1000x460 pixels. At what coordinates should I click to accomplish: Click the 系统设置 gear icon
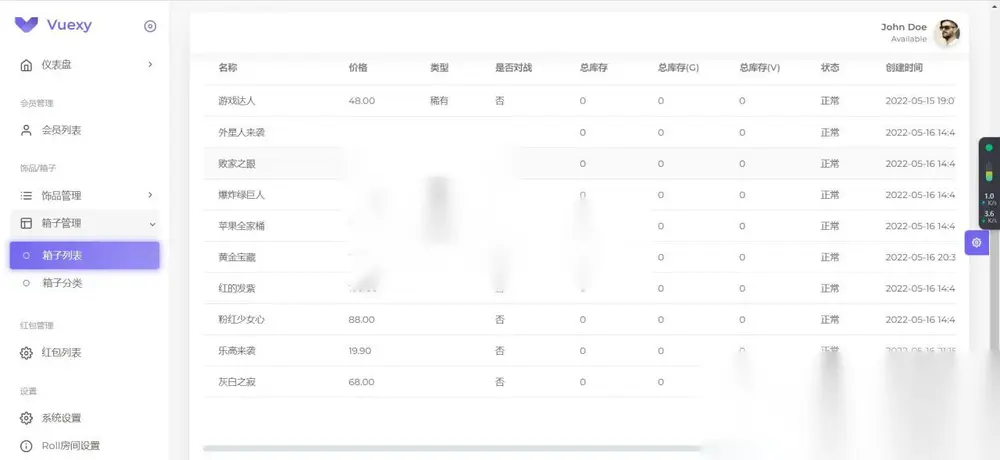click(26, 418)
